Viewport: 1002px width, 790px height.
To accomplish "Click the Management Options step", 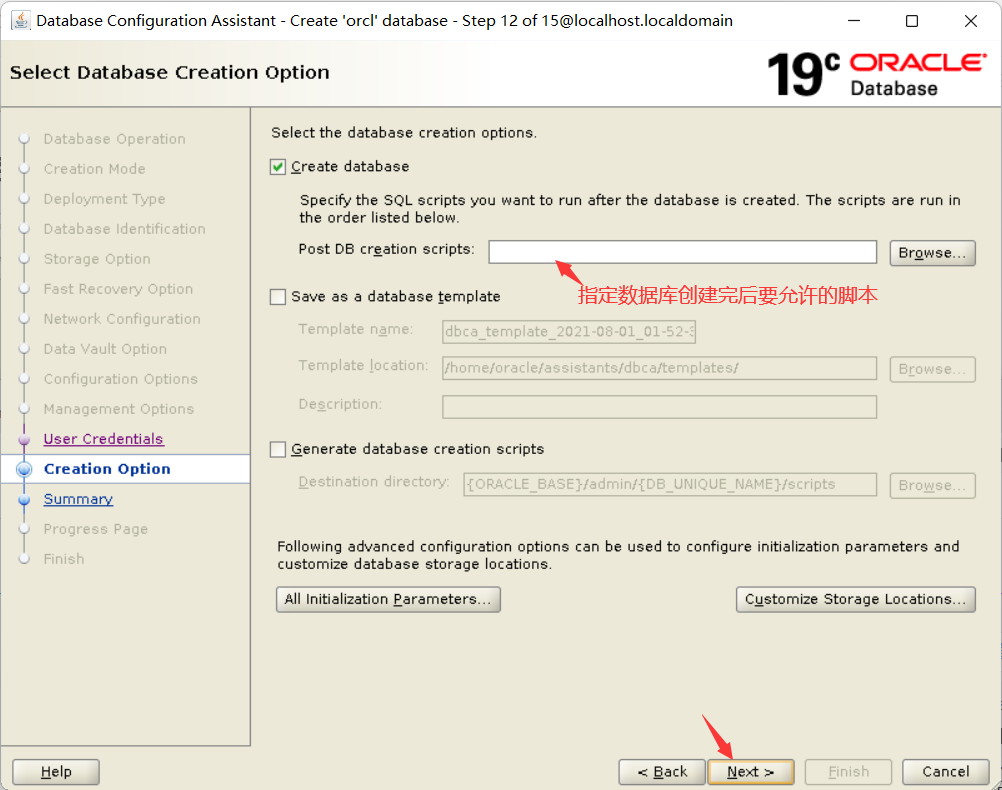I will click(119, 409).
